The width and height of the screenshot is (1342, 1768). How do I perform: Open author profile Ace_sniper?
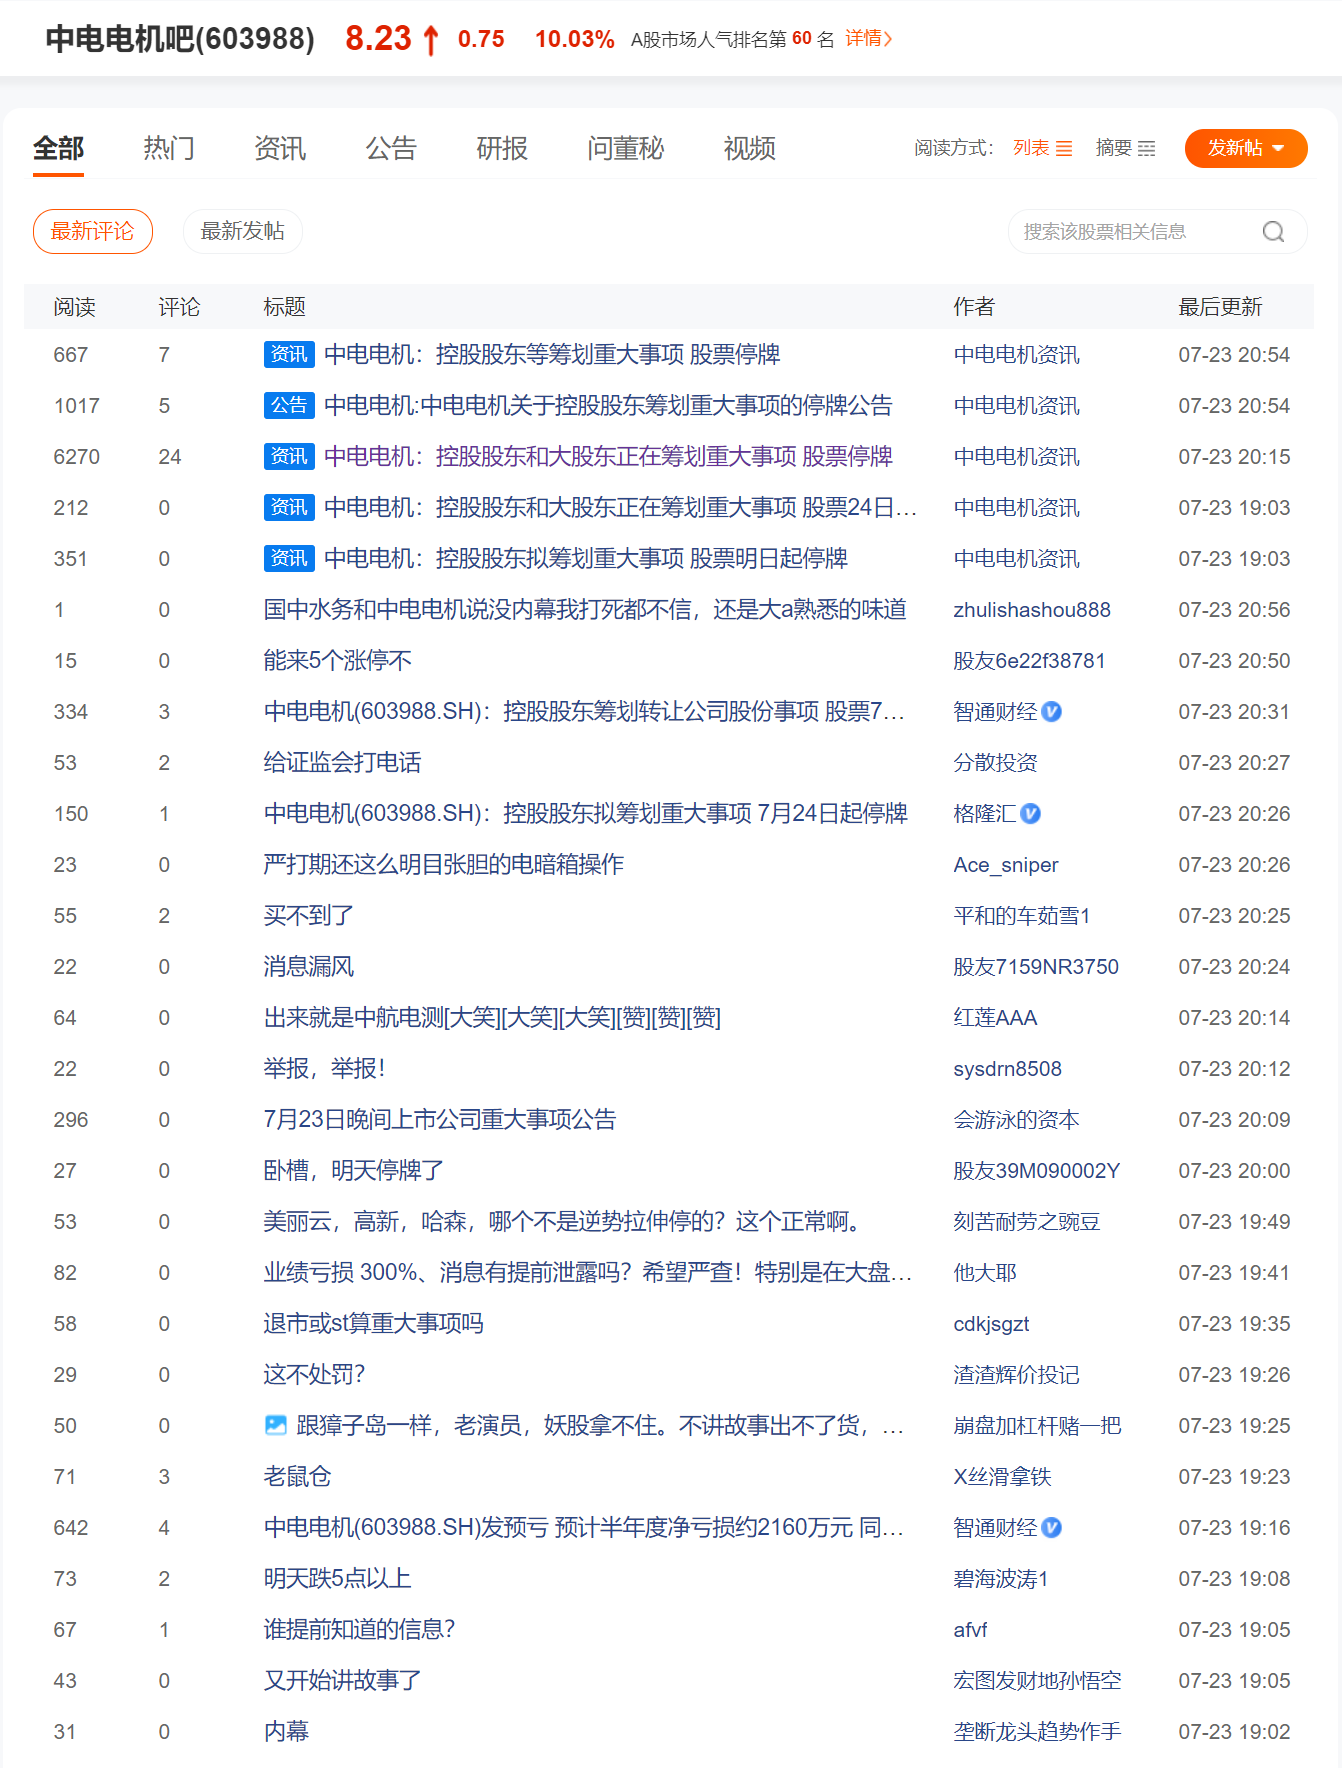[1006, 865]
